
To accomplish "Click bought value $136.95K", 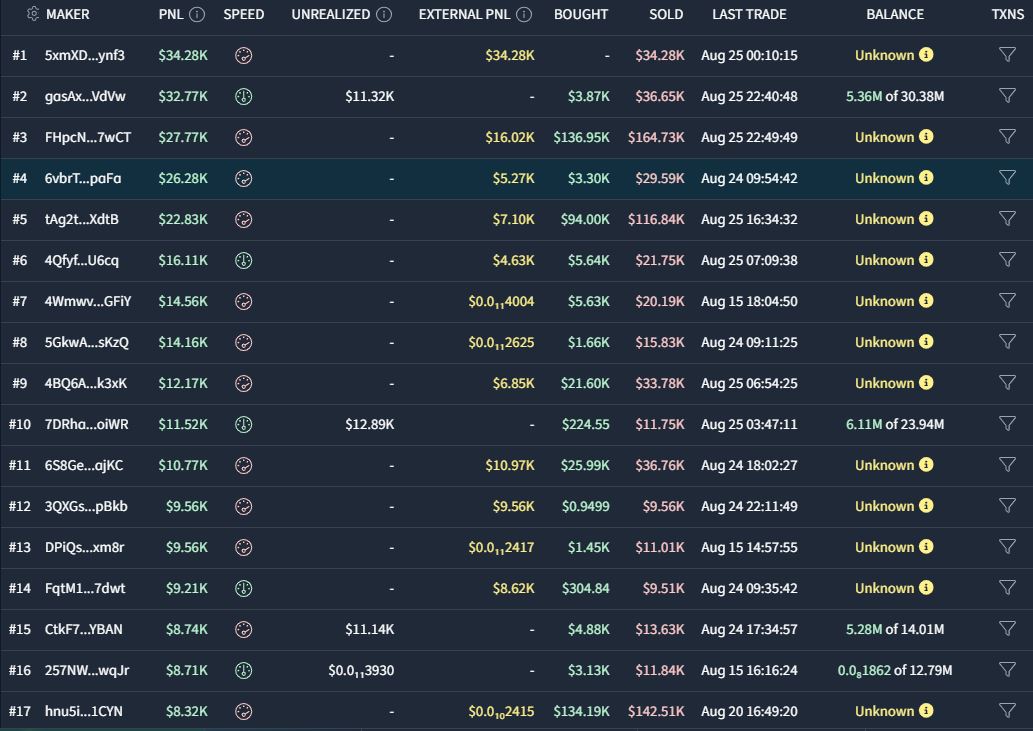I will click(581, 138).
